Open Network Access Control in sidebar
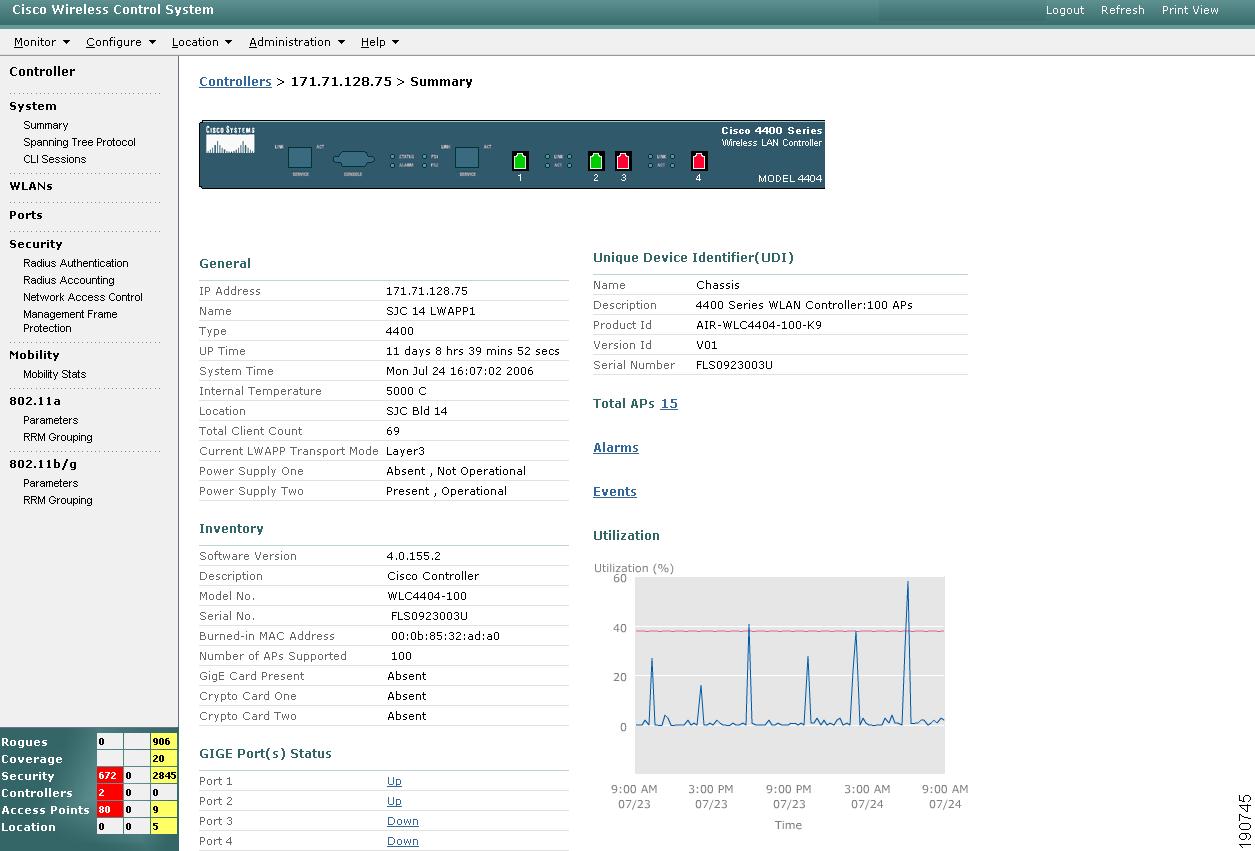The height and width of the screenshot is (851, 1255). (83, 297)
